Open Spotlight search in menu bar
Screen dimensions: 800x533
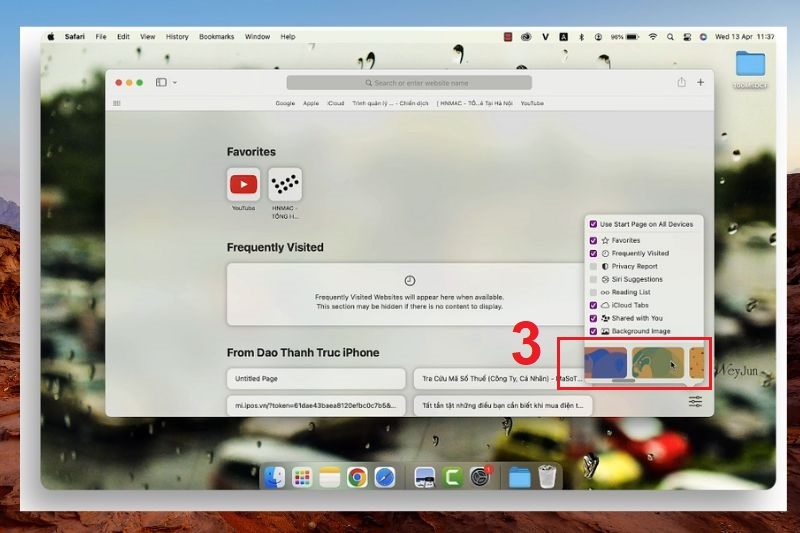coord(670,37)
